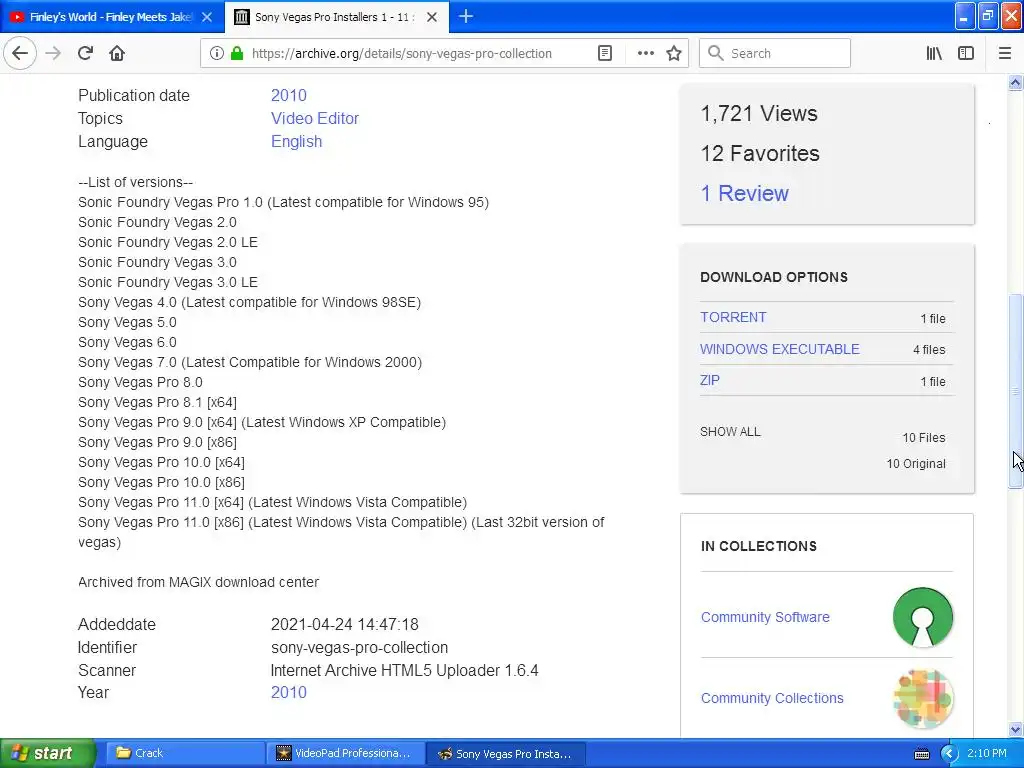Click the green padlock security icon

point(237,53)
